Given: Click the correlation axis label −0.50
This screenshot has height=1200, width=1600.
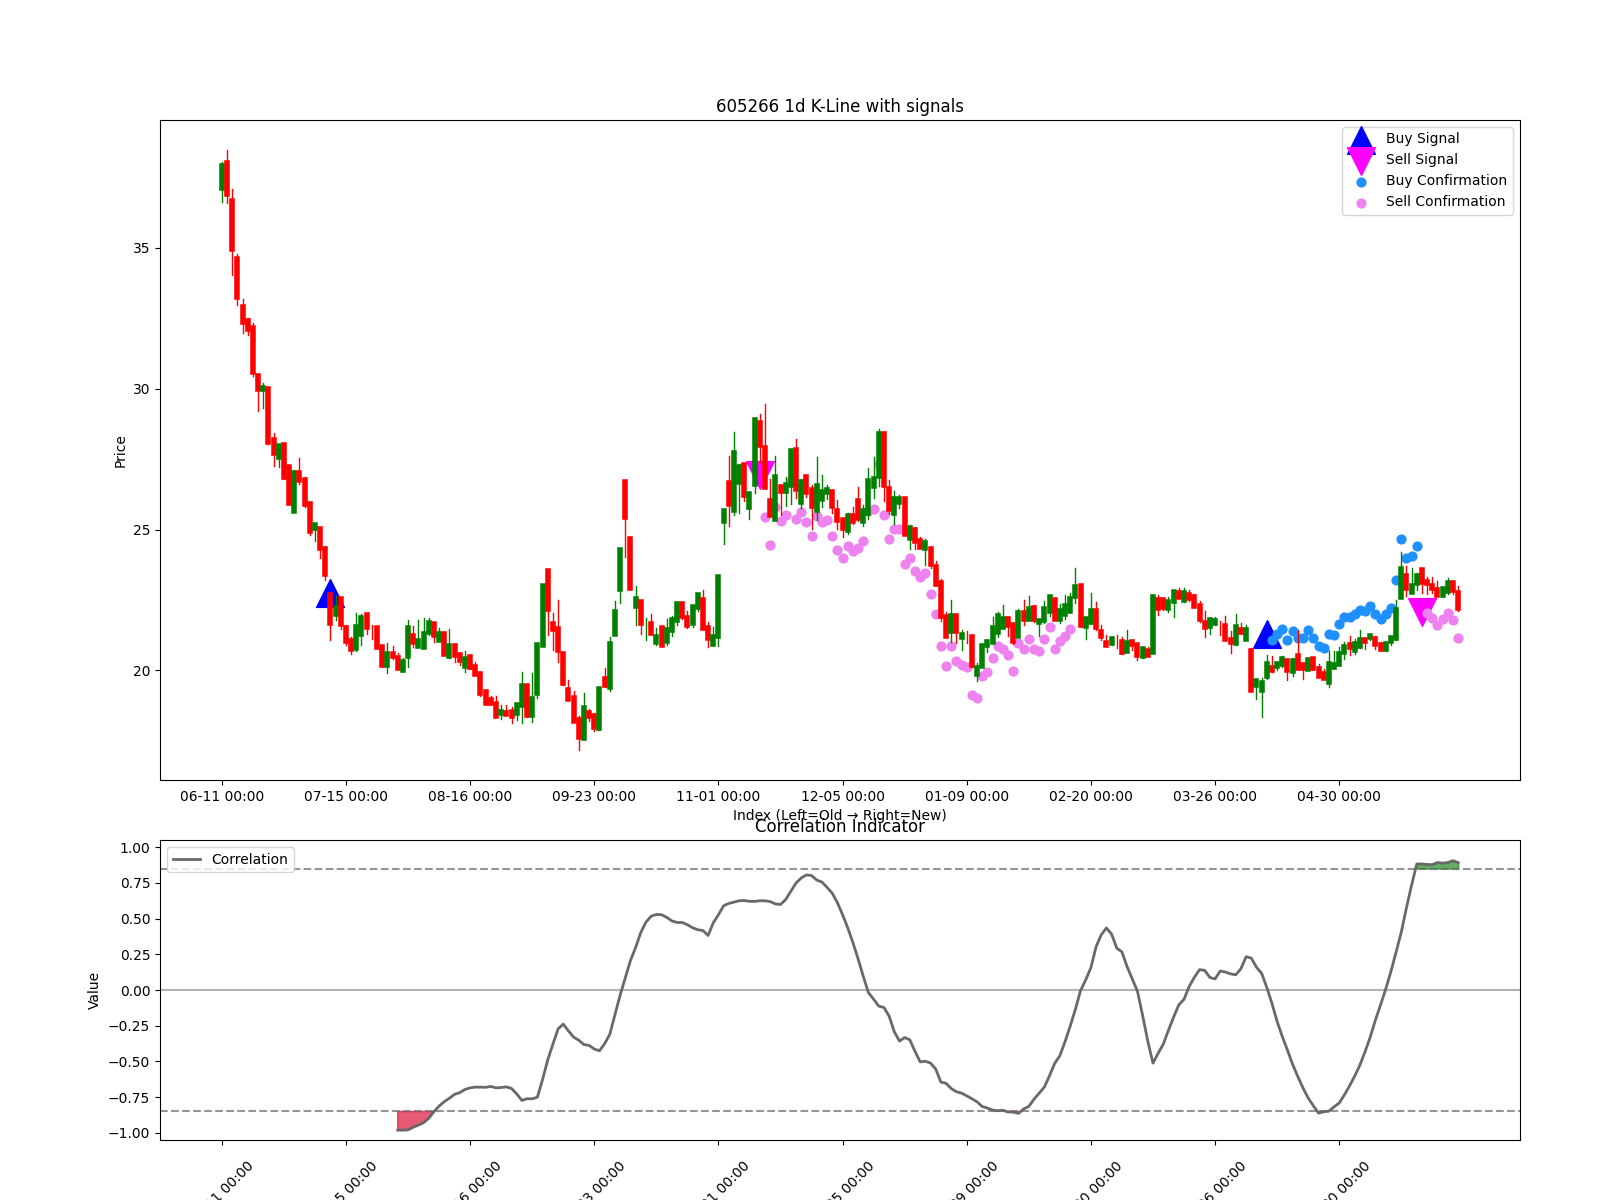Looking at the screenshot, I should click(x=130, y=1062).
